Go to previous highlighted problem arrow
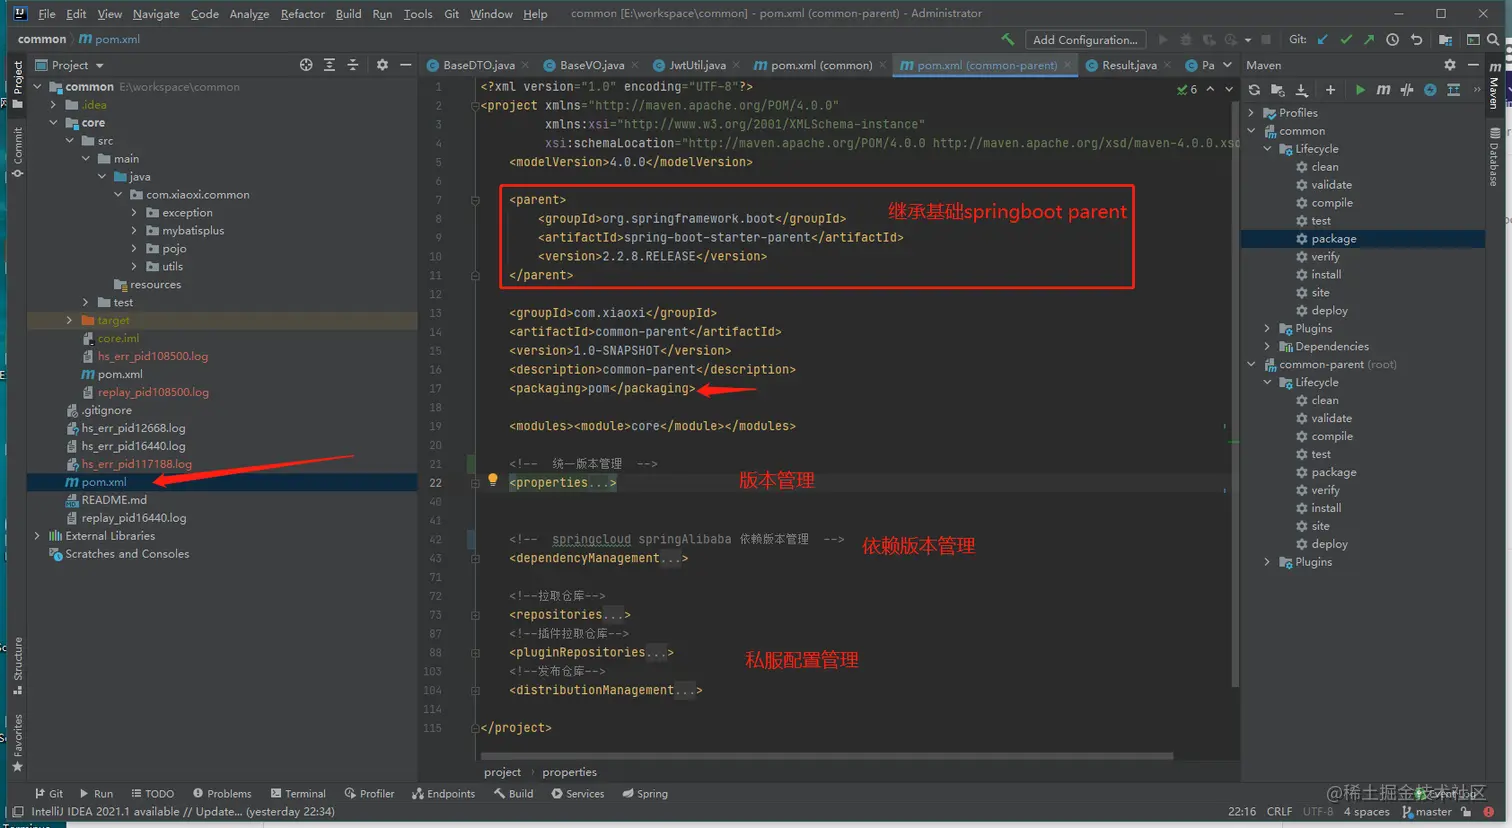The width and height of the screenshot is (1512, 828). (x=1210, y=89)
